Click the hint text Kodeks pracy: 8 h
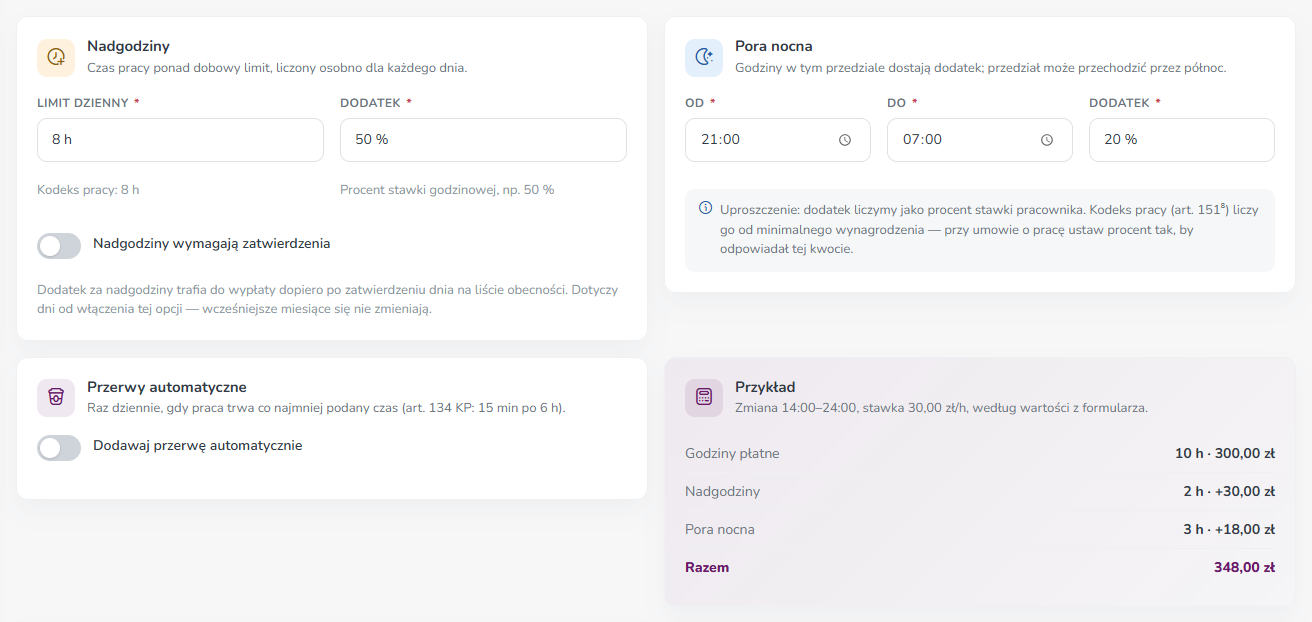Viewport: 1312px width, 622px height. click(x=88, y=190)
